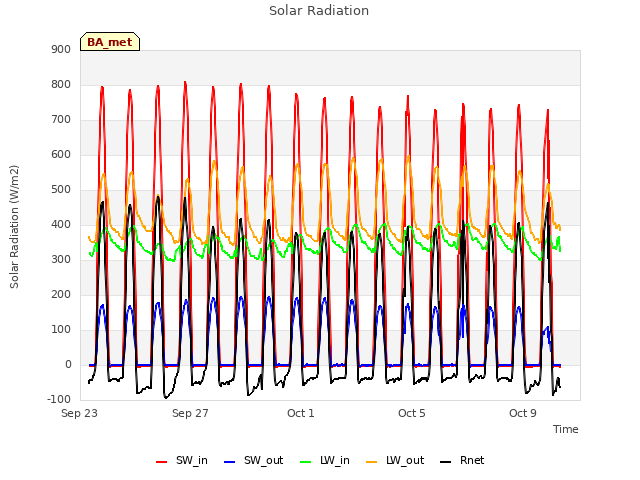The image size is (640, 480).
Task: Click the orange LW_out legend color marker
Action: point(372,462)
